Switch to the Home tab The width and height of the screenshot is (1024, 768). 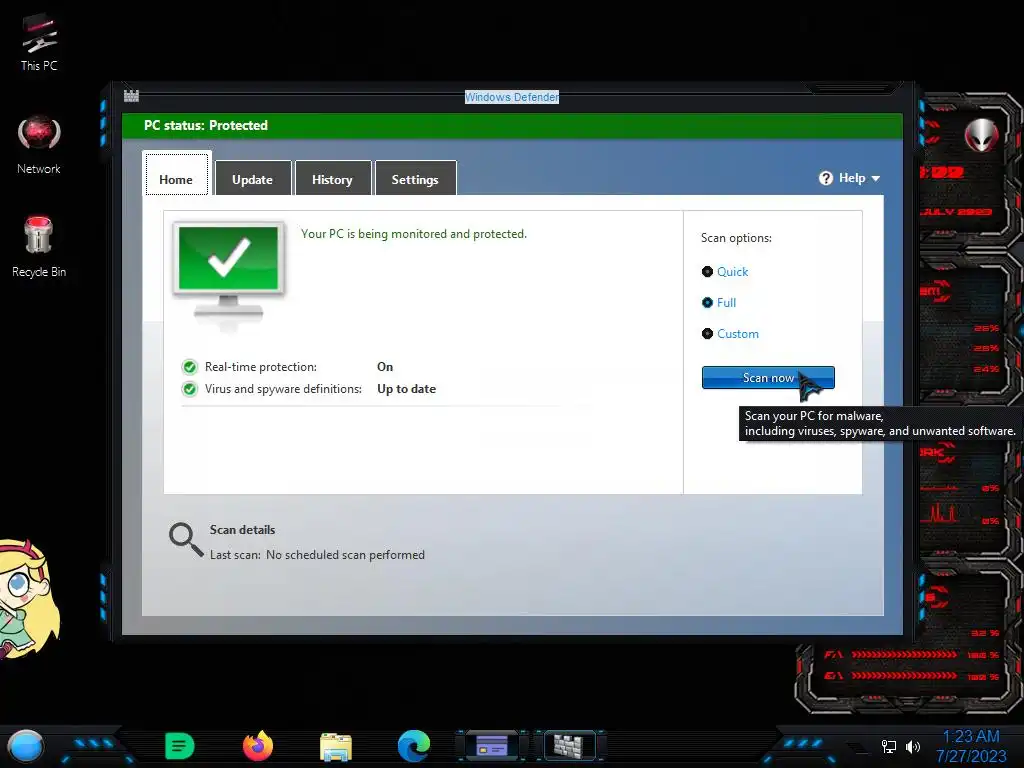[x=176, y=175]
